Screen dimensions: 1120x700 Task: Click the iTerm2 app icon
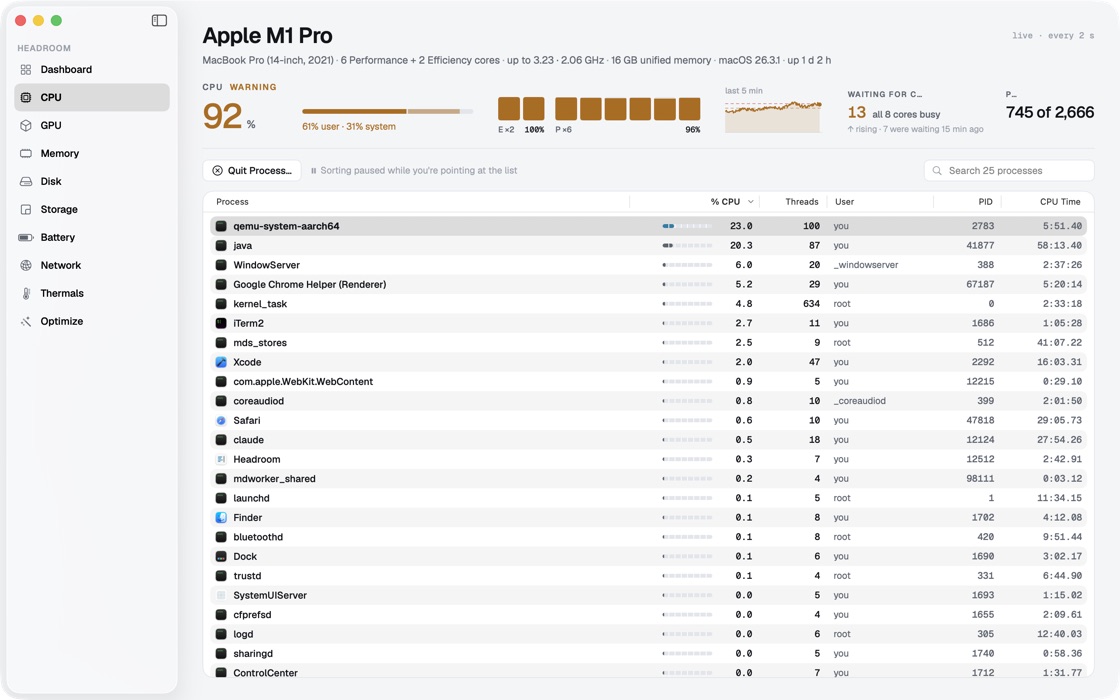(x=221, y=323)
